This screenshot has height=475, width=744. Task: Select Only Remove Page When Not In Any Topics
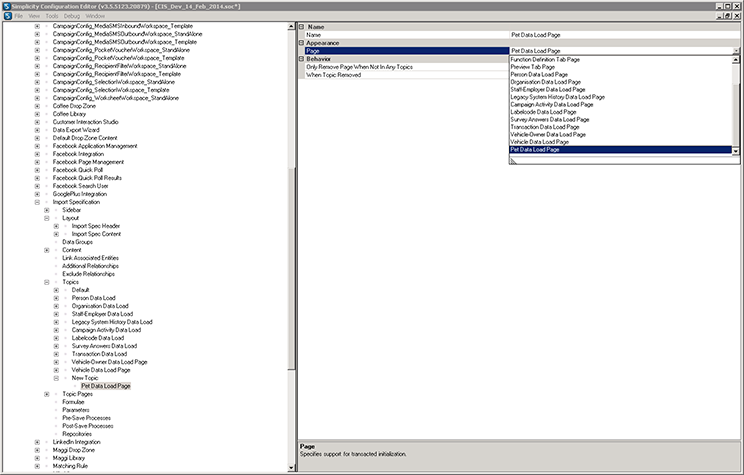click(359, 67)
